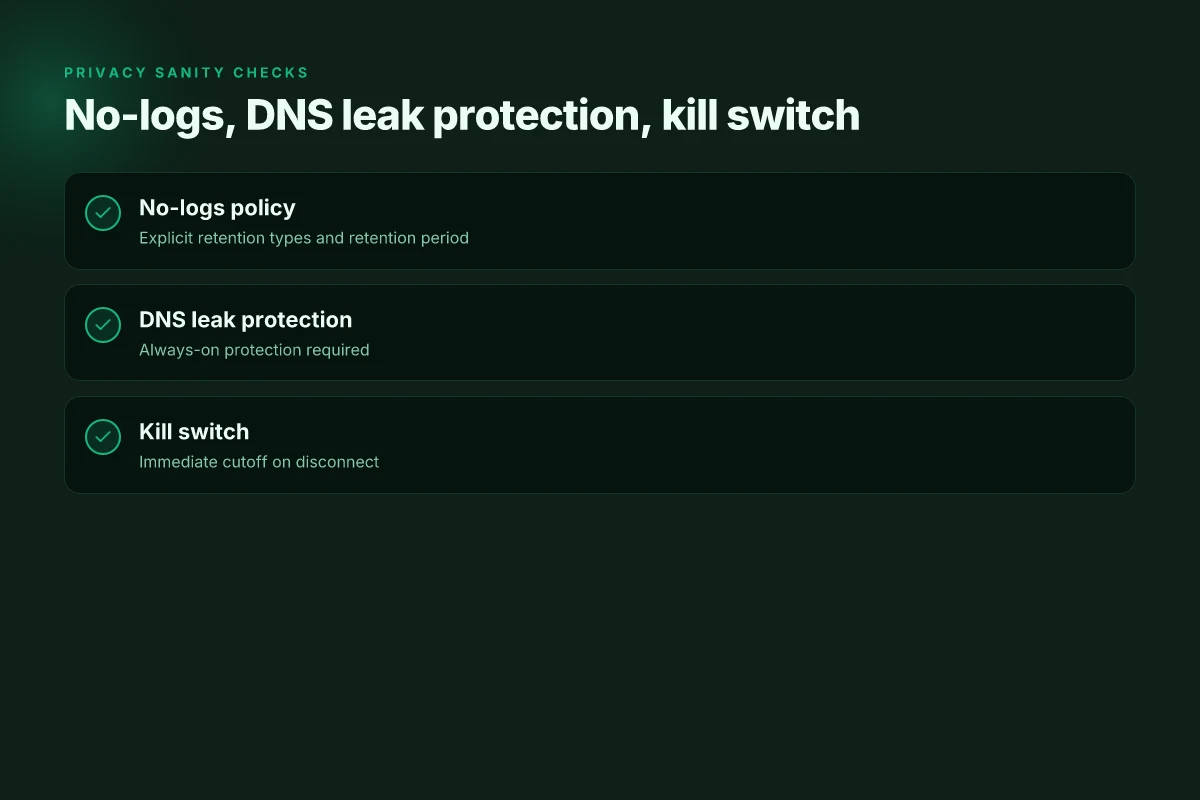Select the 'No-logs policy' card title
Viewport: 1200px width, 800px height.
(x=217, y=208)
